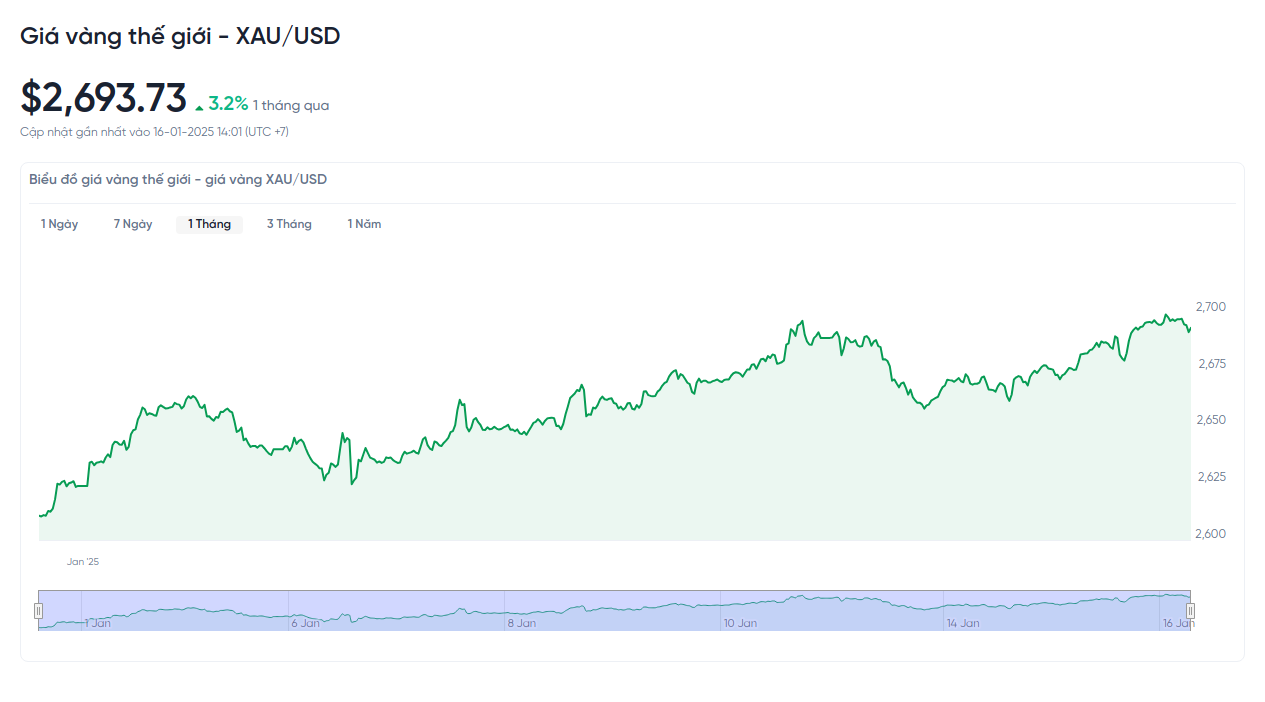Click the Giá vàng thế giới heading

180,36
